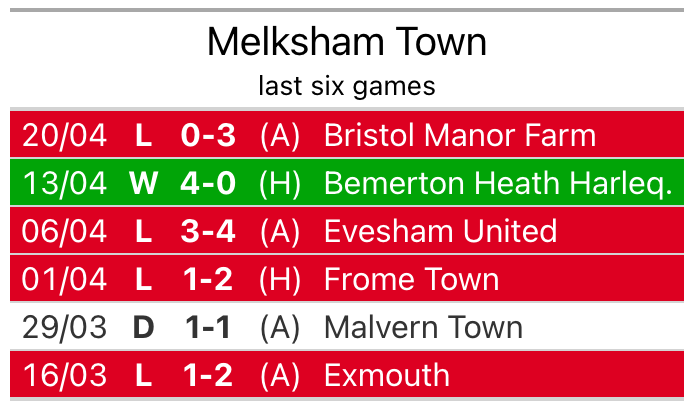Select the D draw result letter
692x408 pixels.
(x=144, y=327)
